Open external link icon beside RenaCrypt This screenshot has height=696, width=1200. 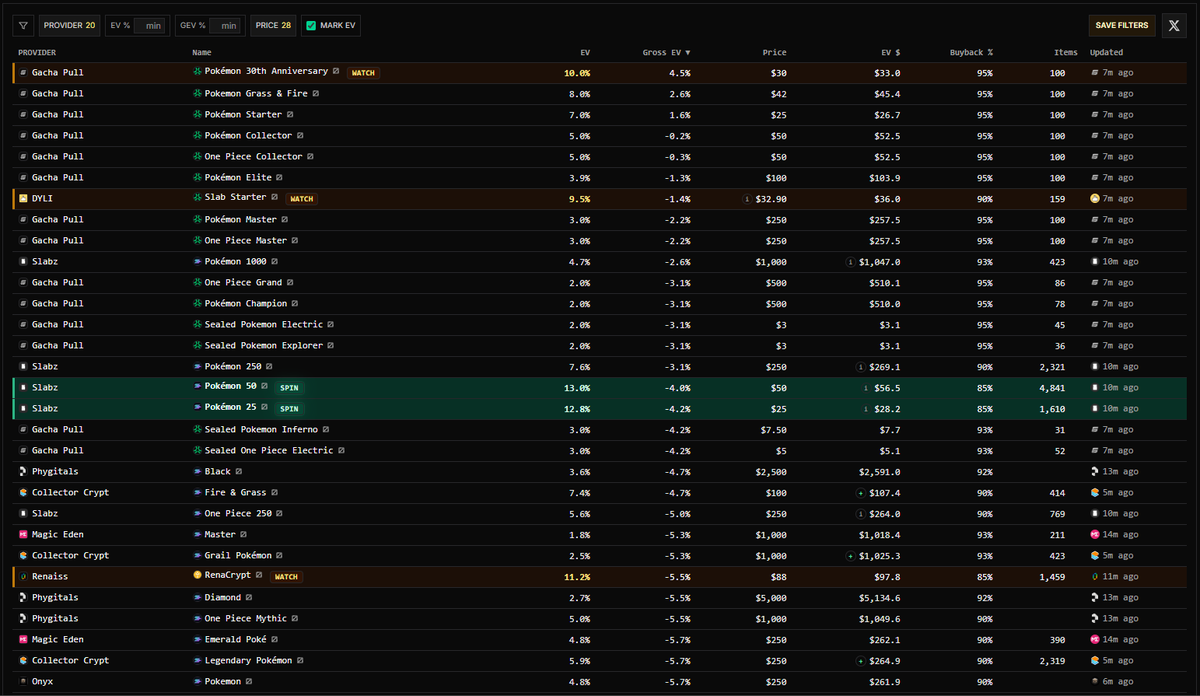point(259,576)
